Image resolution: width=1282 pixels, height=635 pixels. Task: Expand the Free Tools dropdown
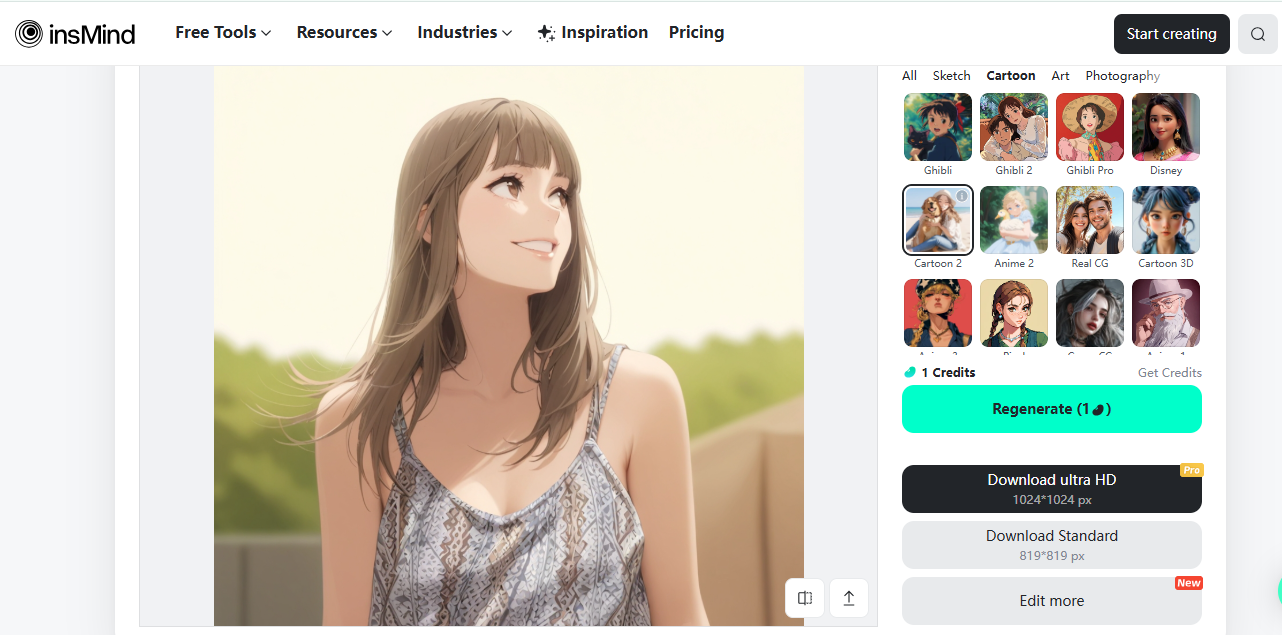coord(222,32)
